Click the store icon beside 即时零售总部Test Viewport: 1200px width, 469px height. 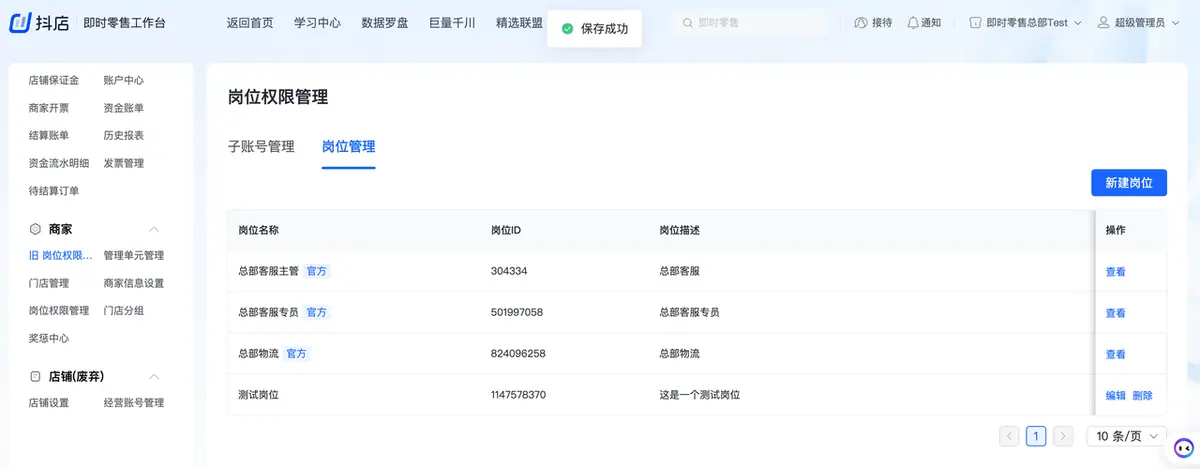[x=976, y=22]
